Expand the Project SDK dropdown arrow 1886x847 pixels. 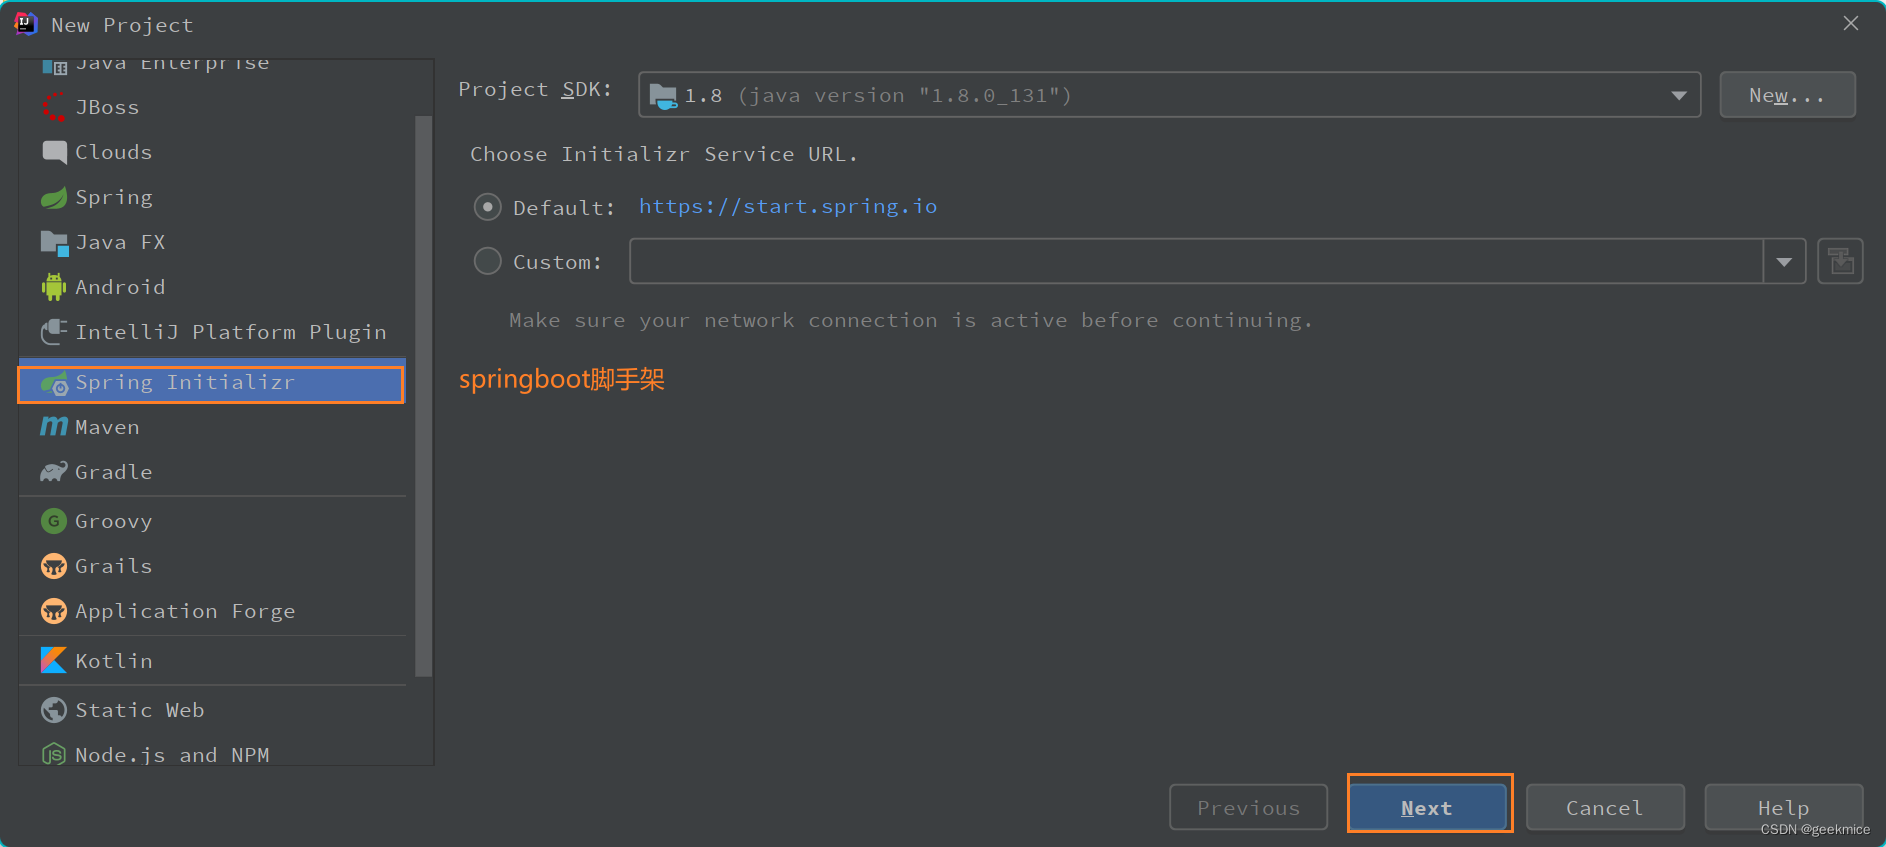tap(1679, 95)
